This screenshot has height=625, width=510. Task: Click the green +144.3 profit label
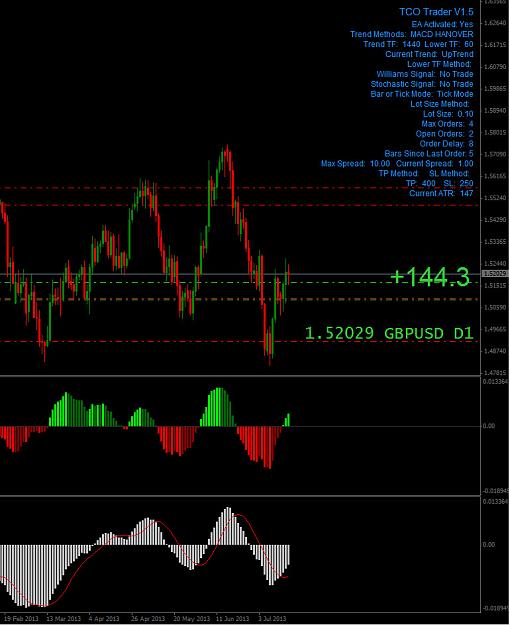pyautogui.click(x=430, y=277)
